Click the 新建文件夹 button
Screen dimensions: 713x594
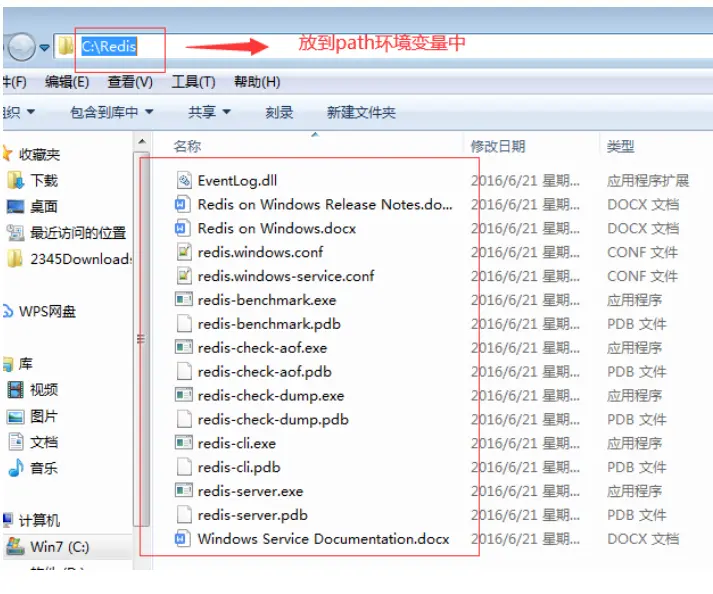pos(361,112)
